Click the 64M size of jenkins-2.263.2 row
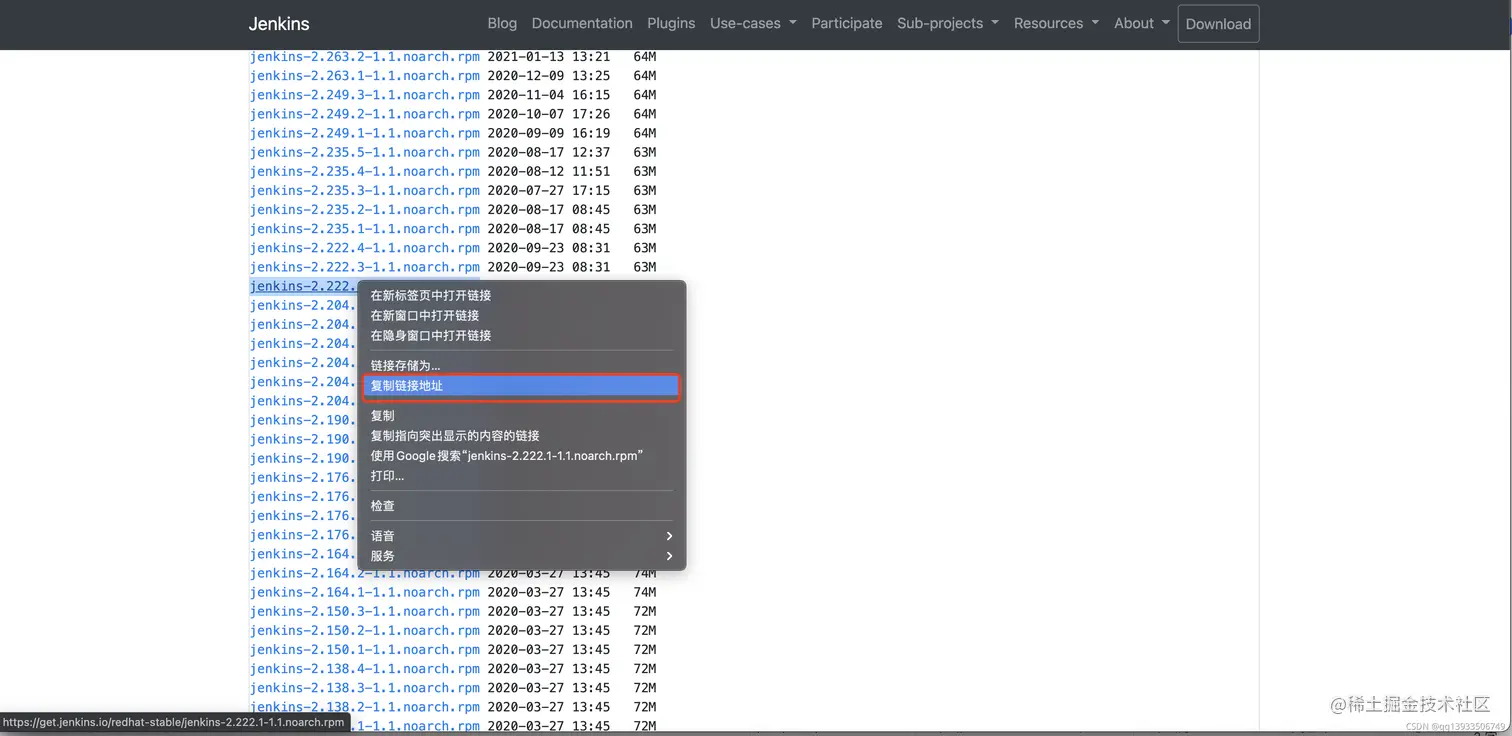 point(645,57)
